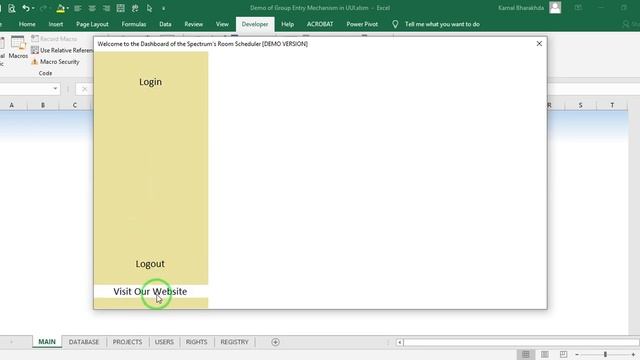This screenshot has width=640, height=360.
Task: Switch to Page Break Preview icon
Action: point(563,354)
